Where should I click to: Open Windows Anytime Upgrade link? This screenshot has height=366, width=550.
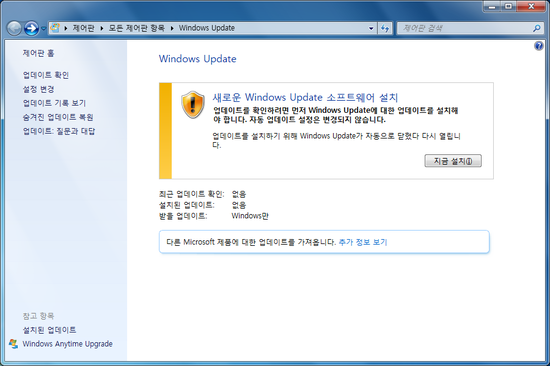67,344
